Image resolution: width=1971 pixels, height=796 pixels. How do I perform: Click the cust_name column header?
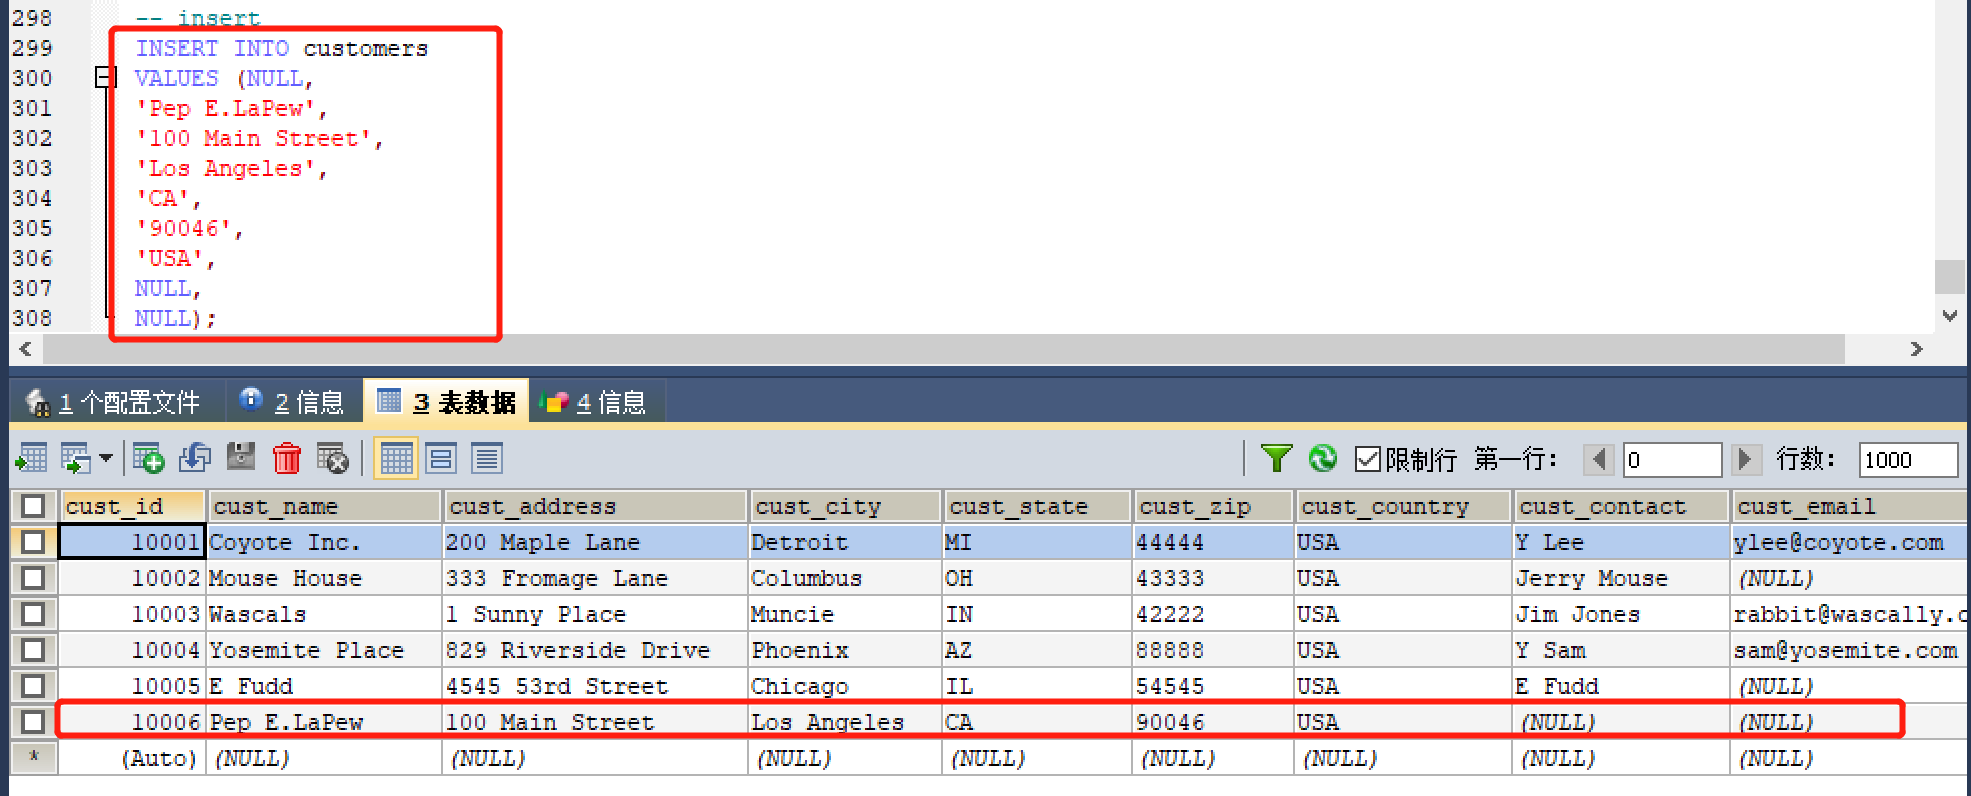325,506
